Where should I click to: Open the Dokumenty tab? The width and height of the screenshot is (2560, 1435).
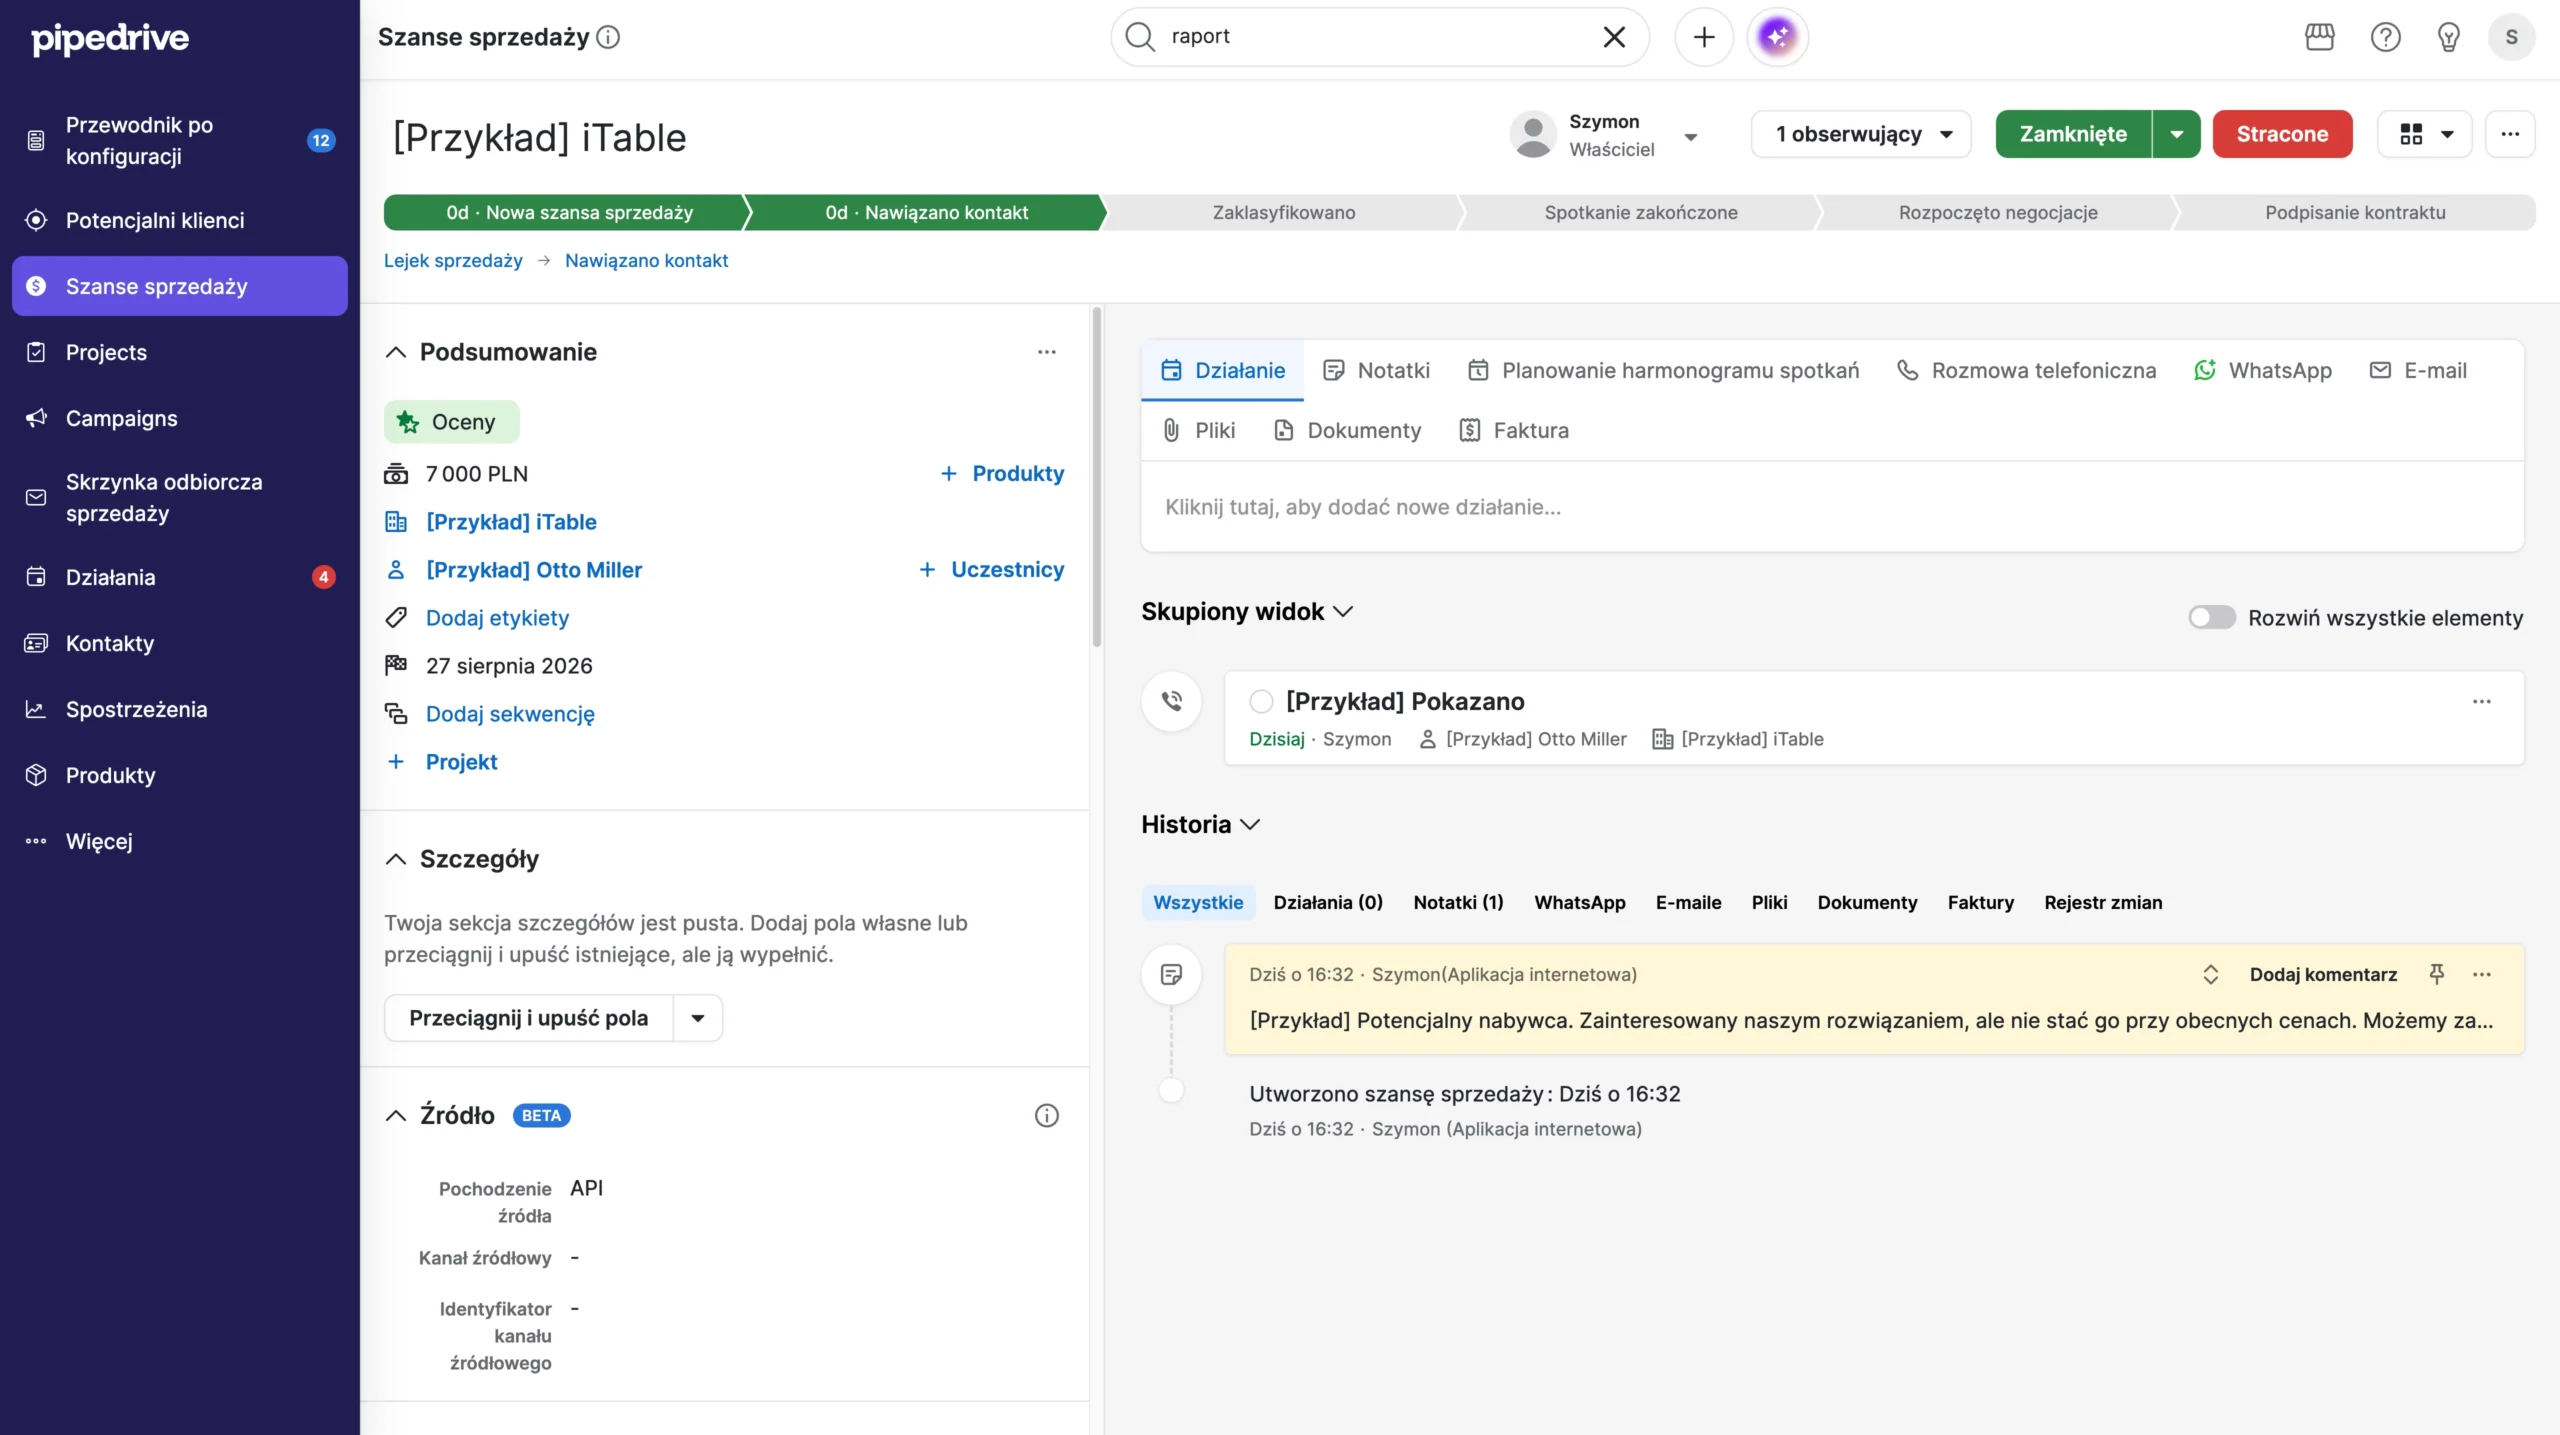click(x=1347, y=431)
